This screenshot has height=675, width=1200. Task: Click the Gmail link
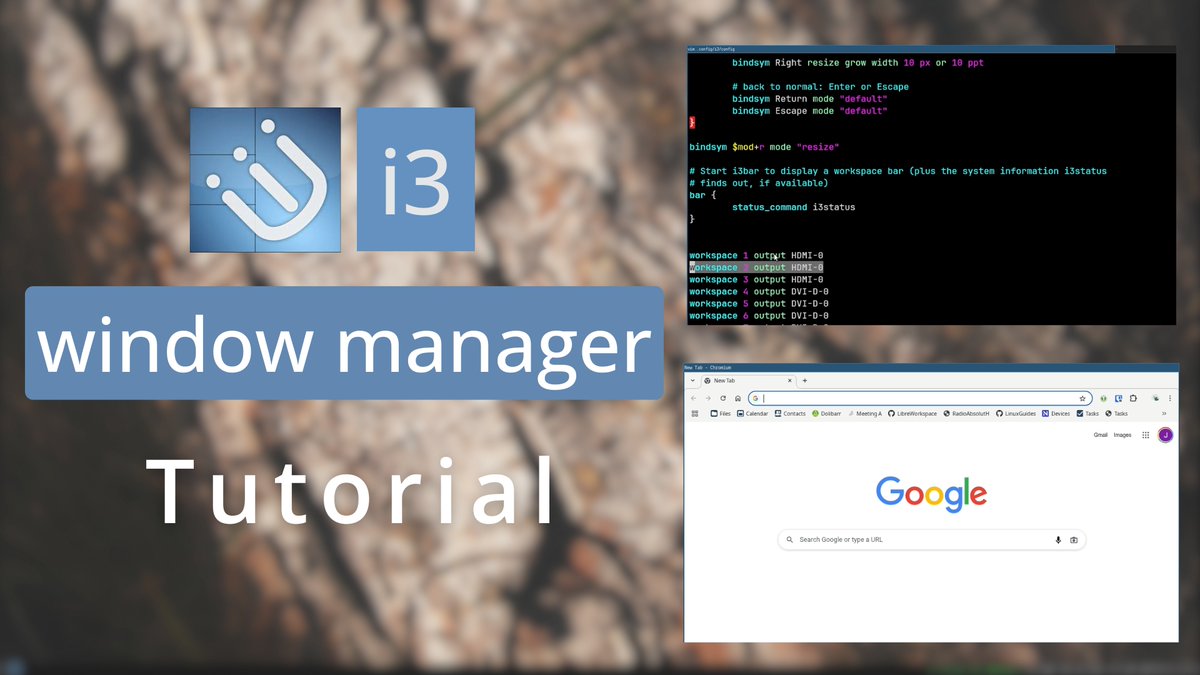pos(1100,435)
